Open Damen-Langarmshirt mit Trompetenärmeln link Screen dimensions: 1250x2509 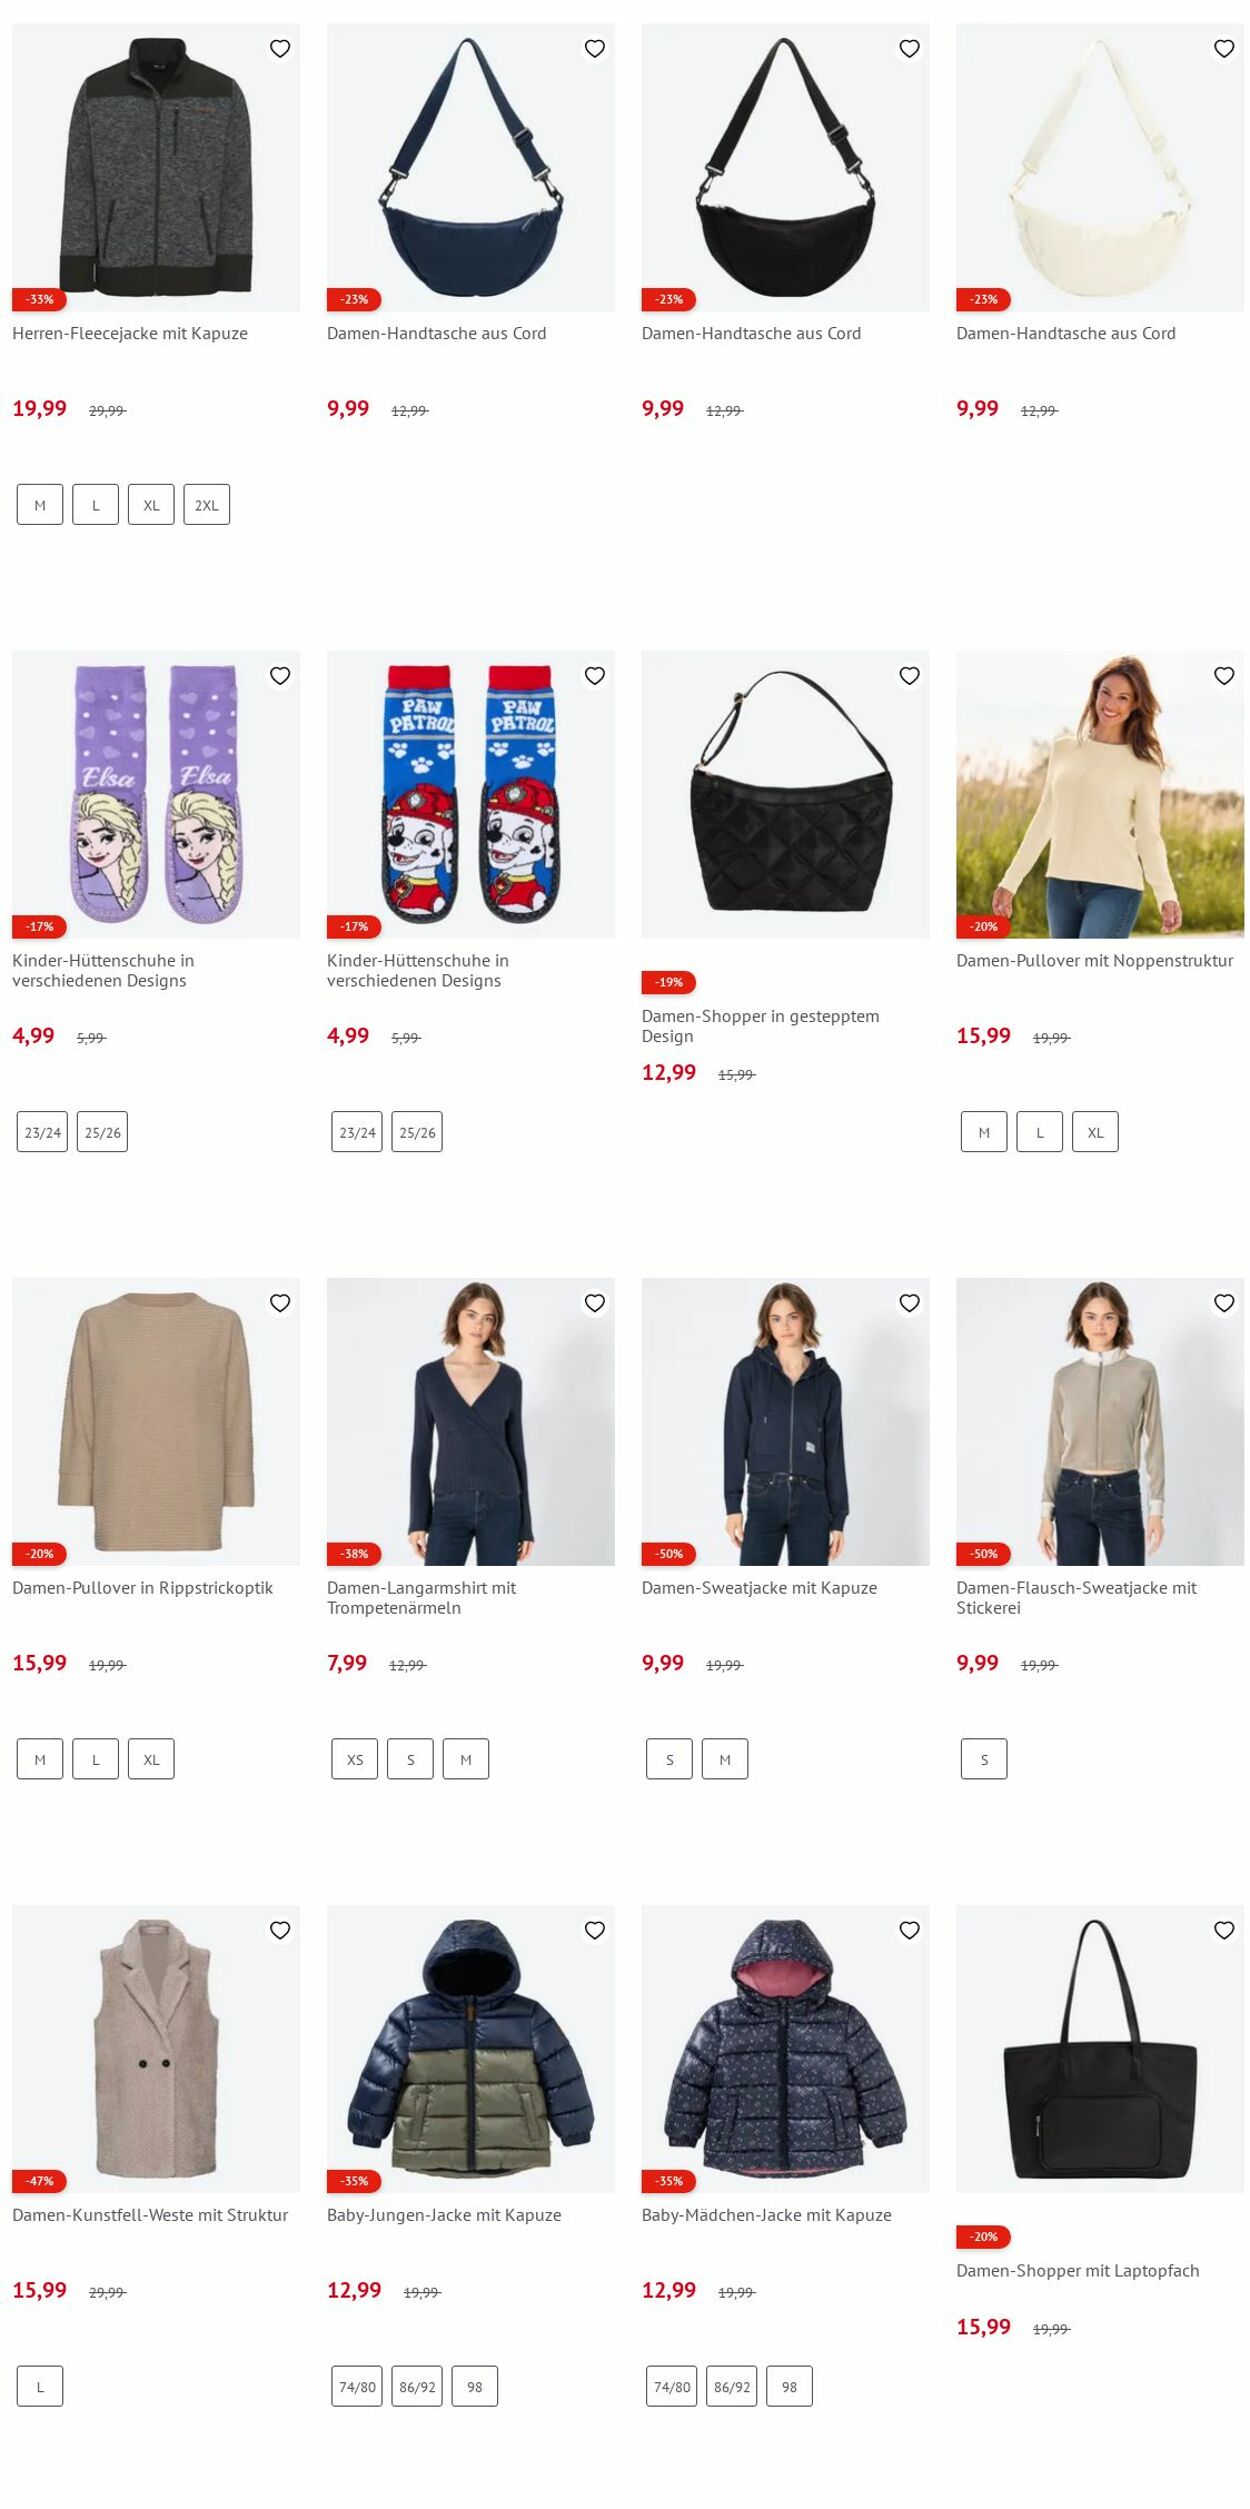(421, 1597)
